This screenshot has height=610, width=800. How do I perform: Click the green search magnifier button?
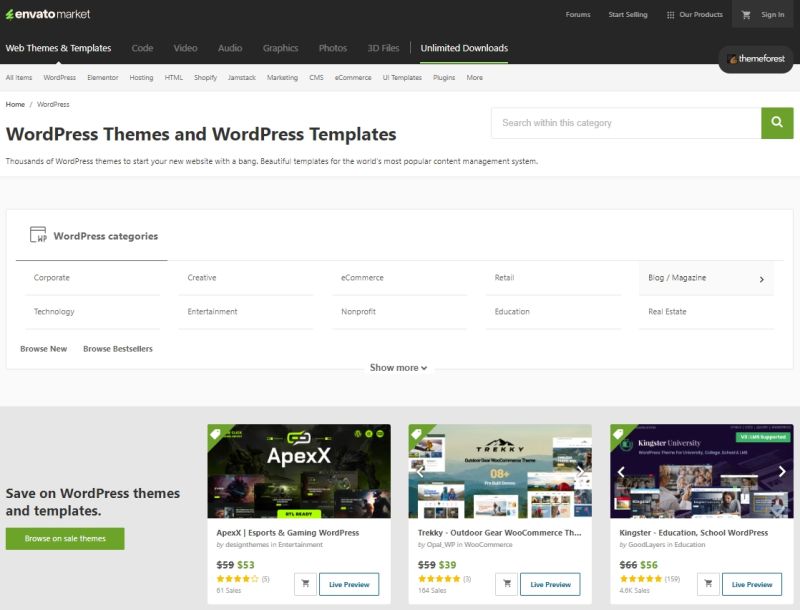[x=776, y=123]
